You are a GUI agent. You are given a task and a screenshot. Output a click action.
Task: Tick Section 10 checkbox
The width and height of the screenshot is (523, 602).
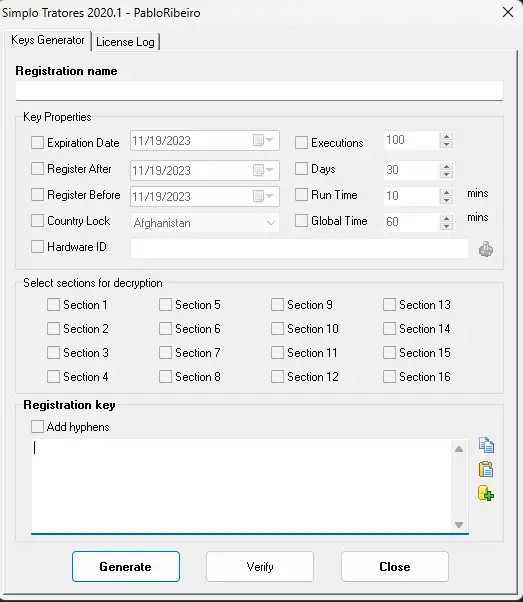pyautogui.click(x=277, y=329)
